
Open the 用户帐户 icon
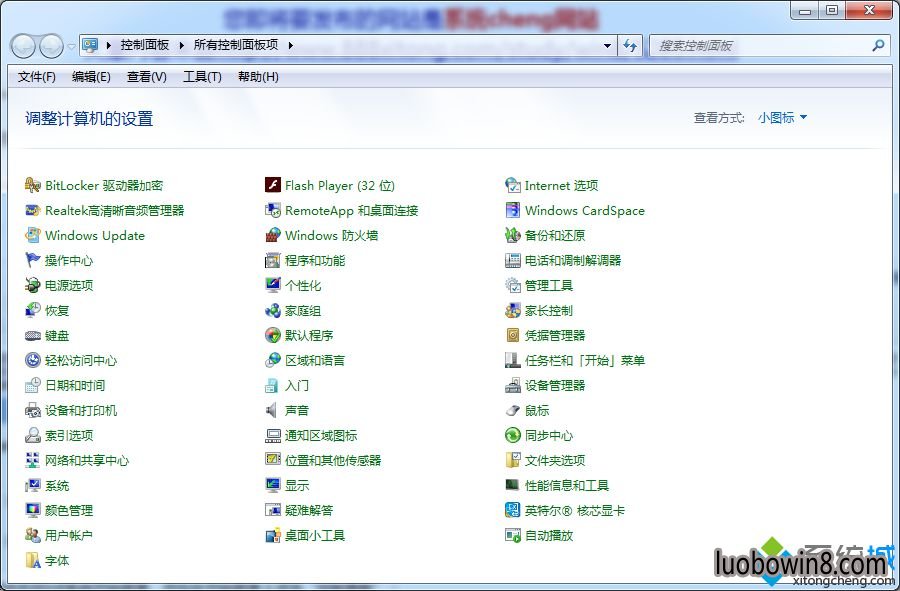pos(33,535)
